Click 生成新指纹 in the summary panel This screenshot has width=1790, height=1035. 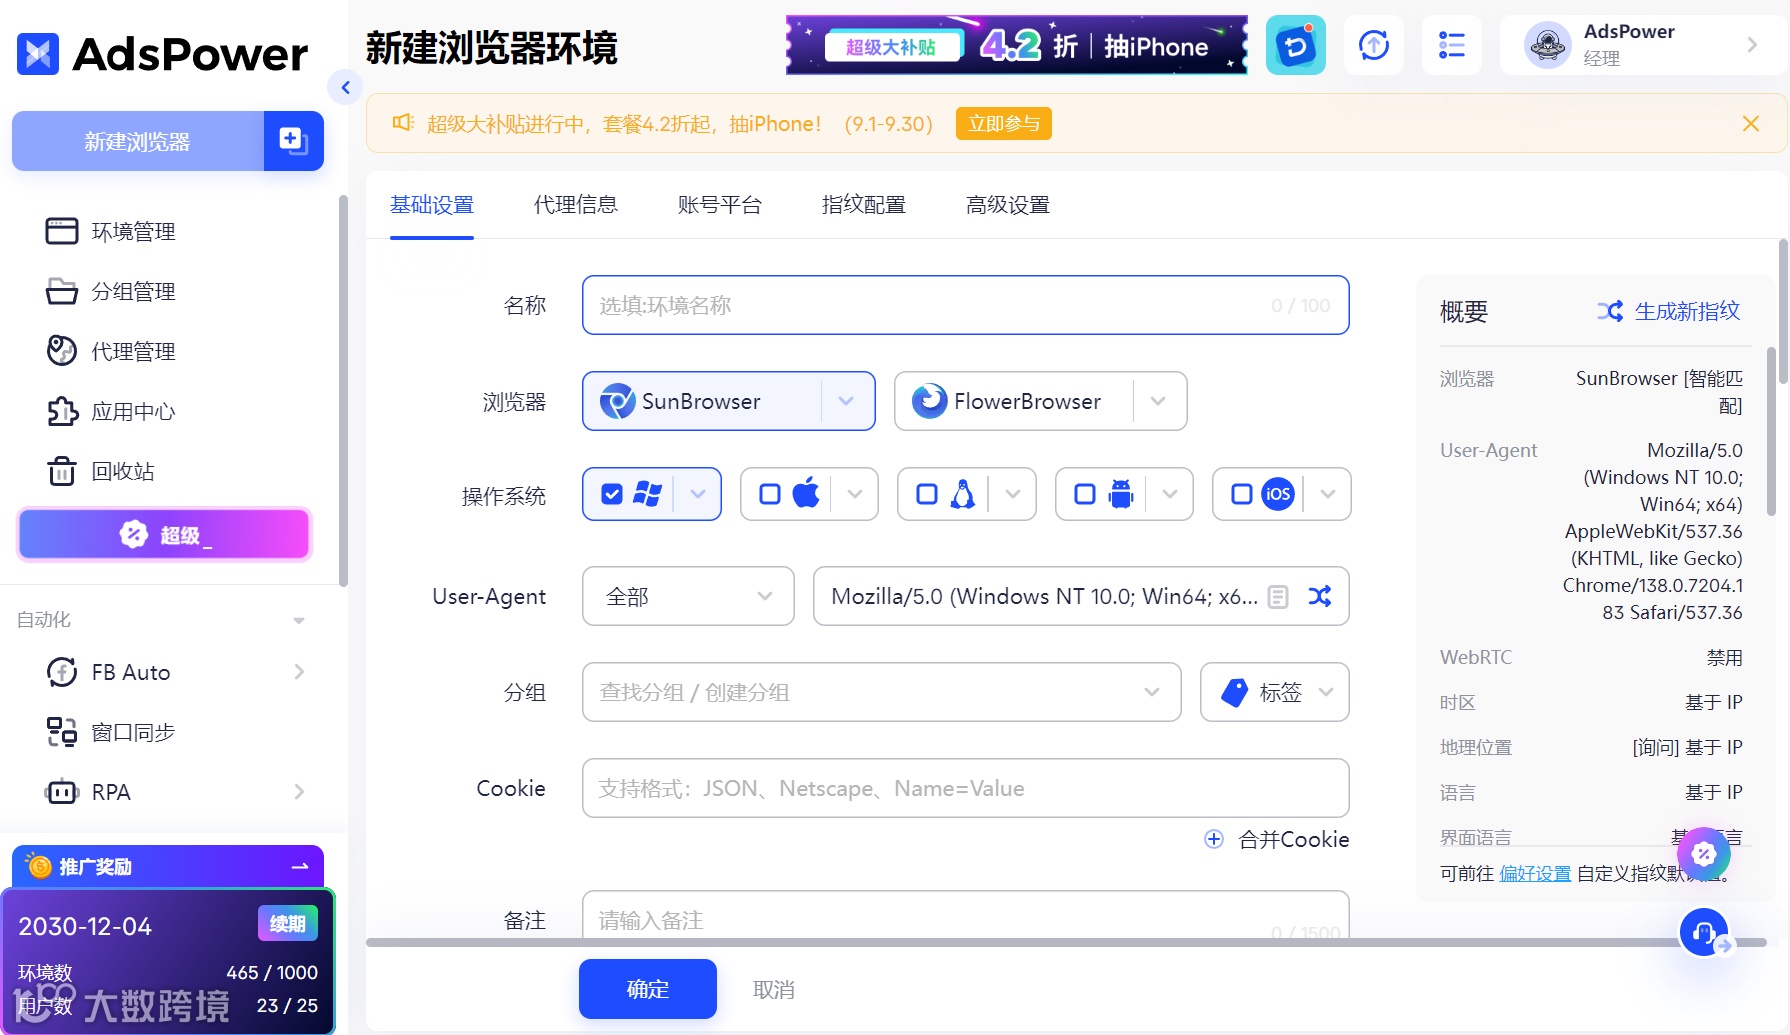pos(1668,311)
